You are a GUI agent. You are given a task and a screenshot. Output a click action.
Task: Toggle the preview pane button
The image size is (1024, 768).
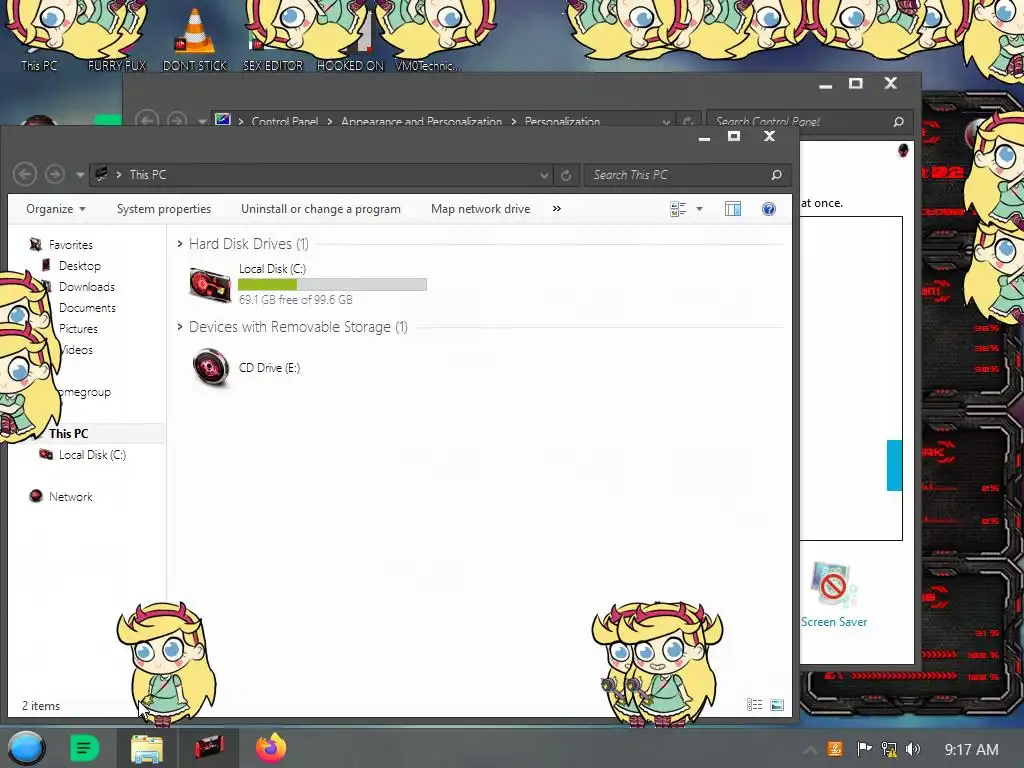coord(733,209)
